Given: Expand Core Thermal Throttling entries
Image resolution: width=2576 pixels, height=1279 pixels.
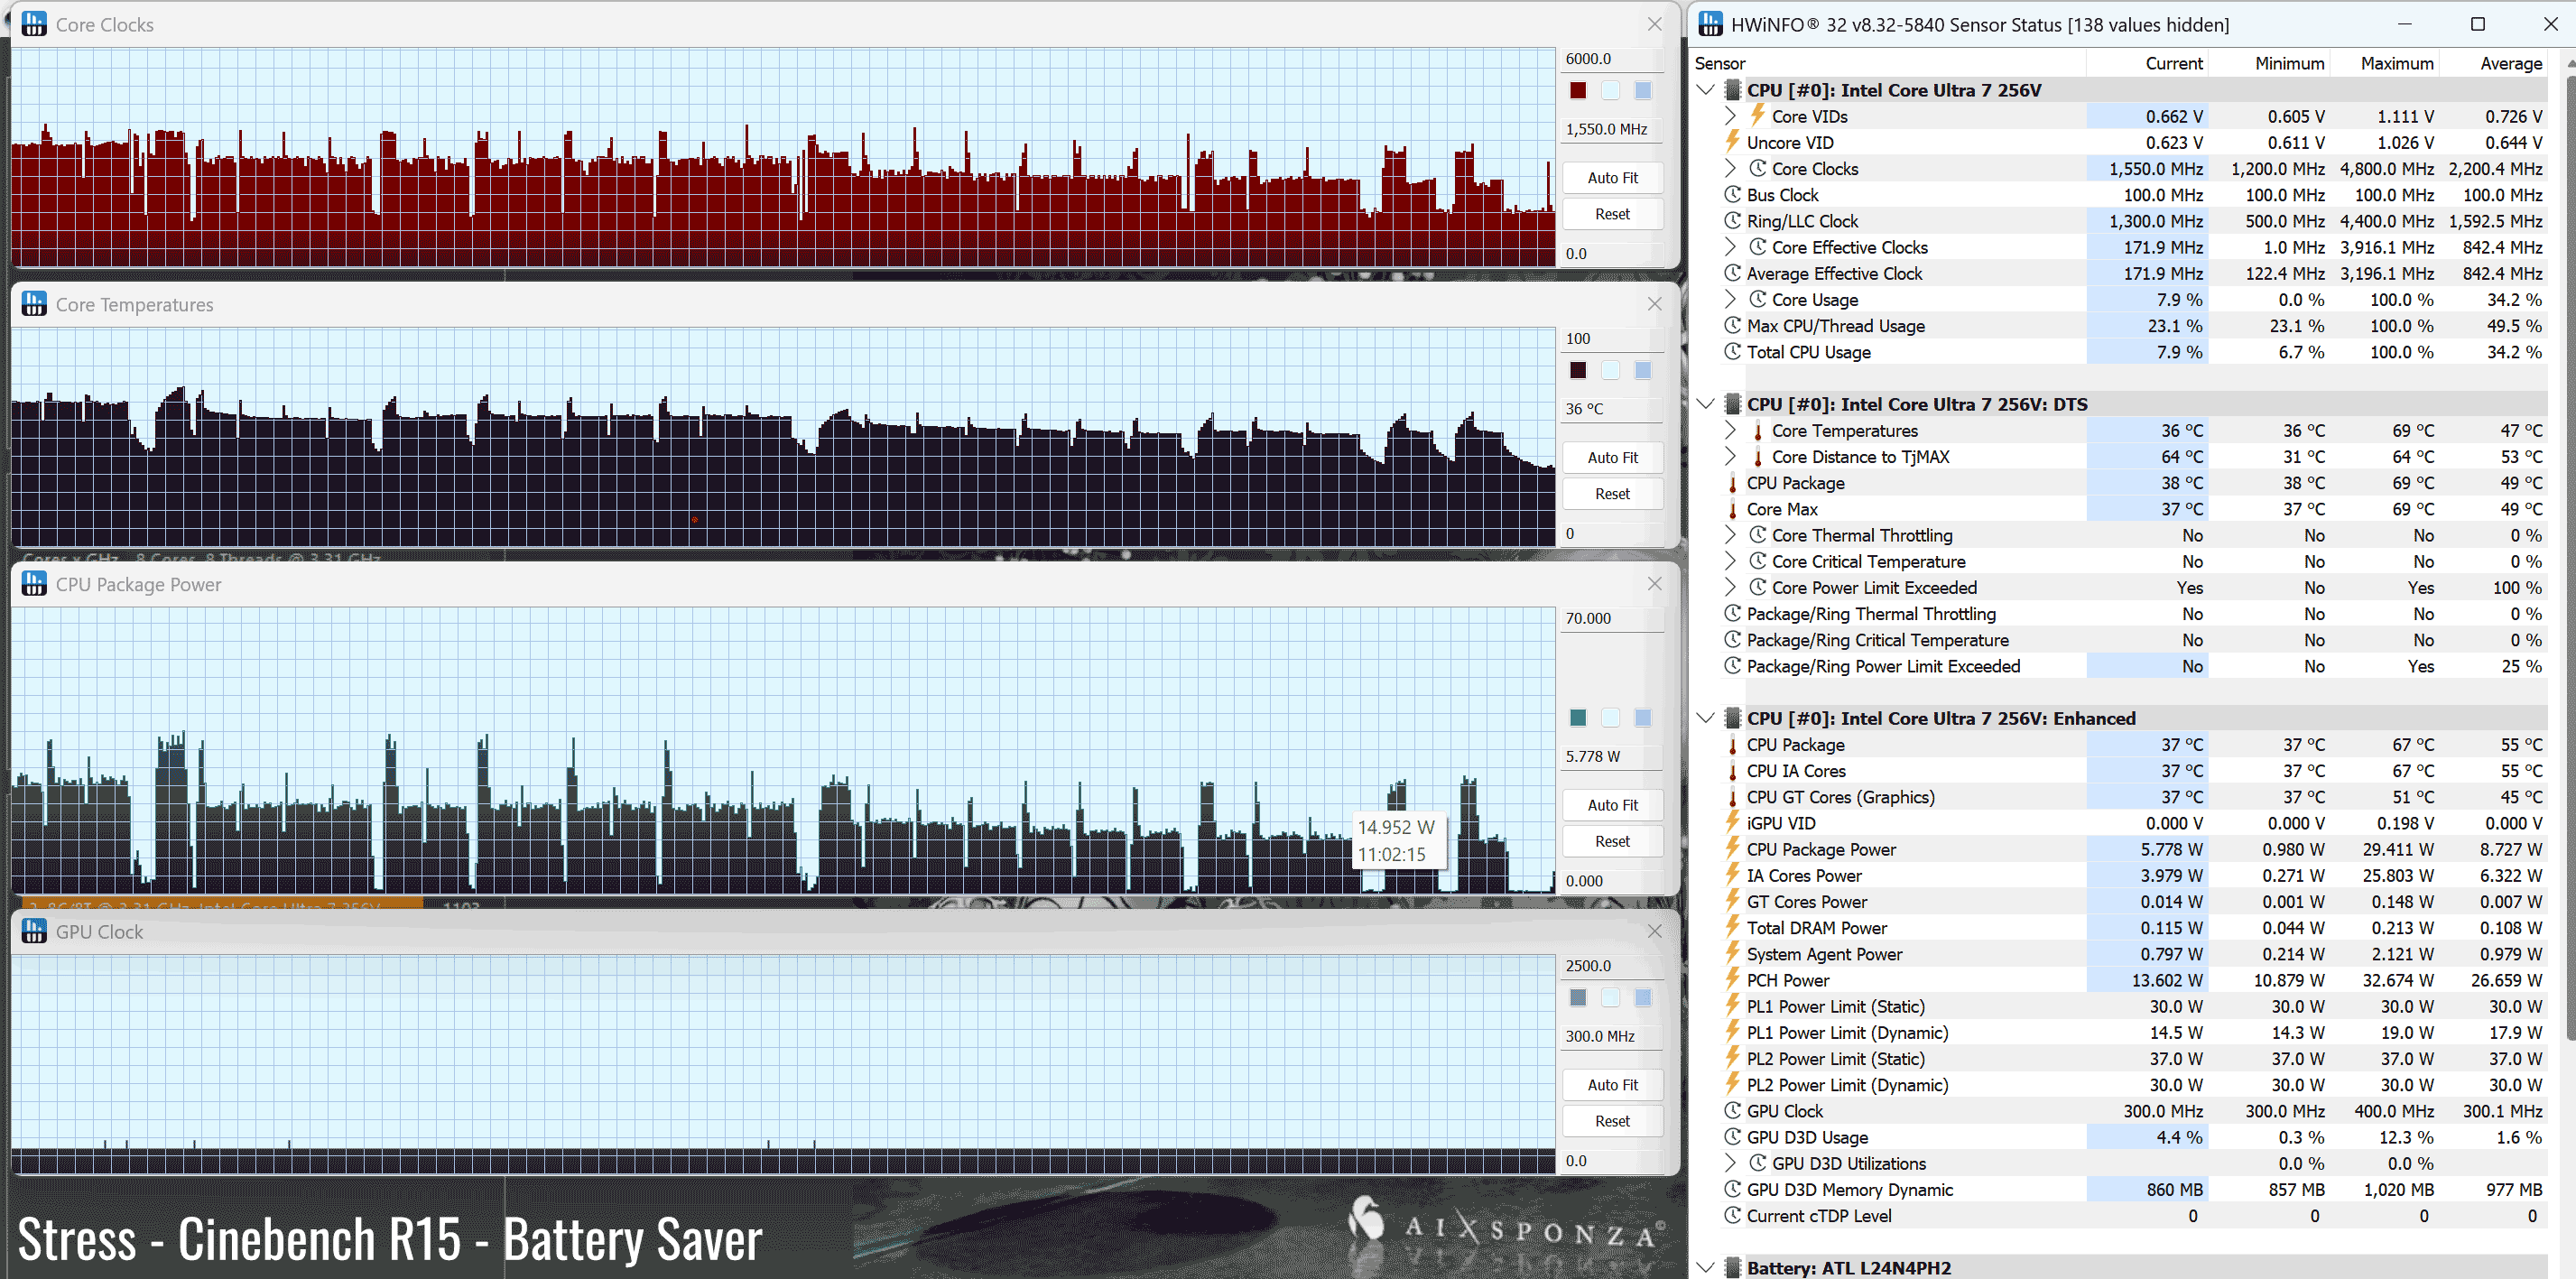Looking at the screenshot, I should tap(1731, 535).
